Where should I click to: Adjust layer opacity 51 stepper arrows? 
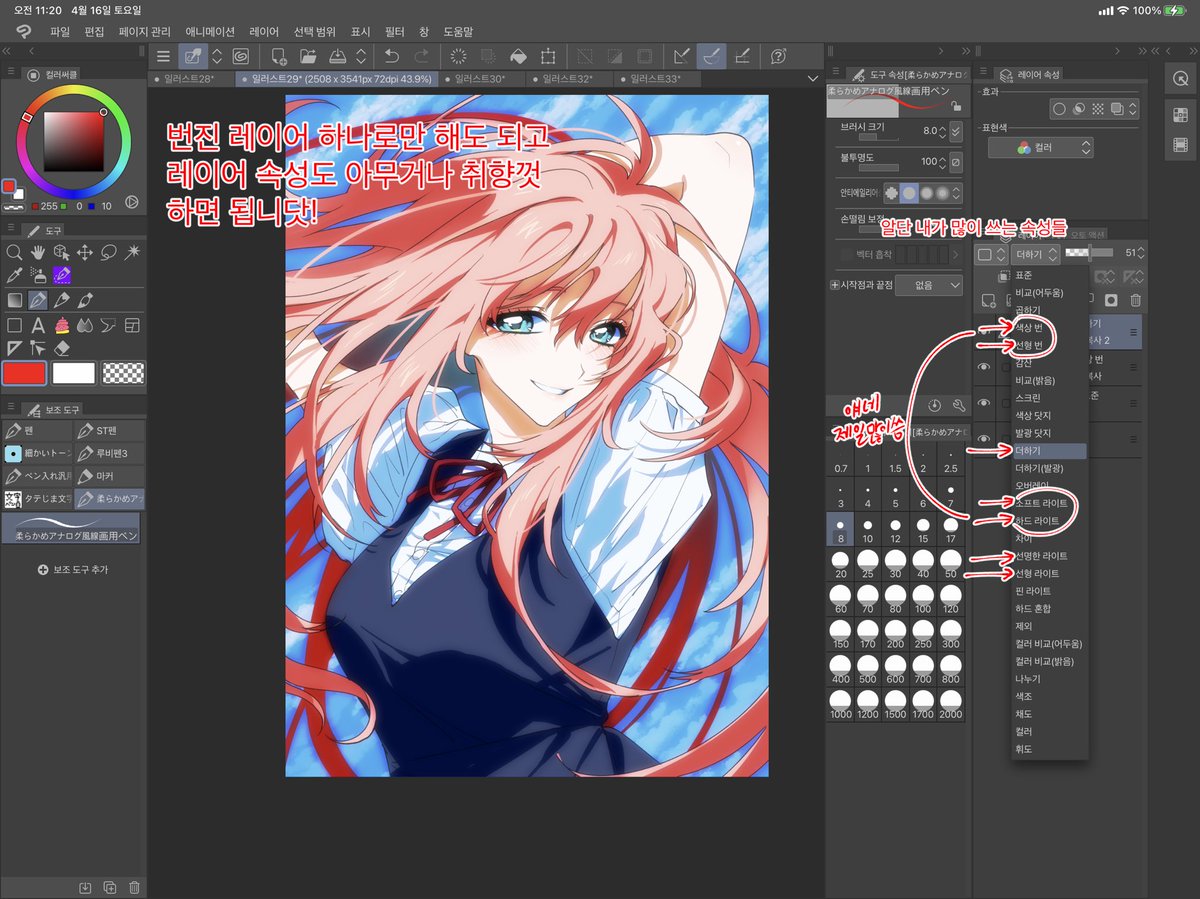click(1141, 253)
